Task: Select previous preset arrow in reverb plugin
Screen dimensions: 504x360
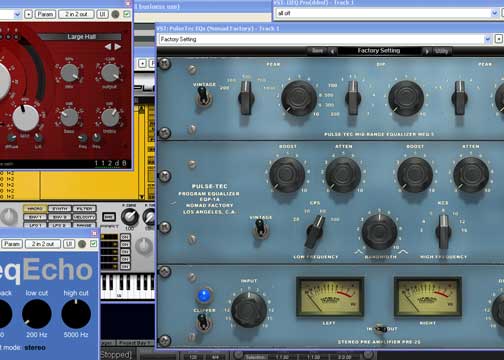Action: (108, 47)
